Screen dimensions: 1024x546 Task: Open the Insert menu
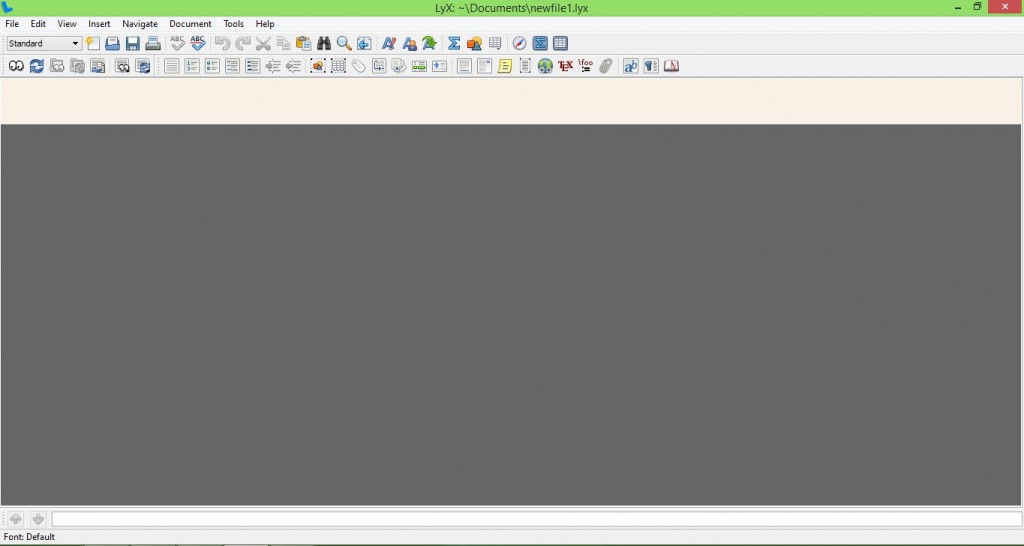(99, 24)
